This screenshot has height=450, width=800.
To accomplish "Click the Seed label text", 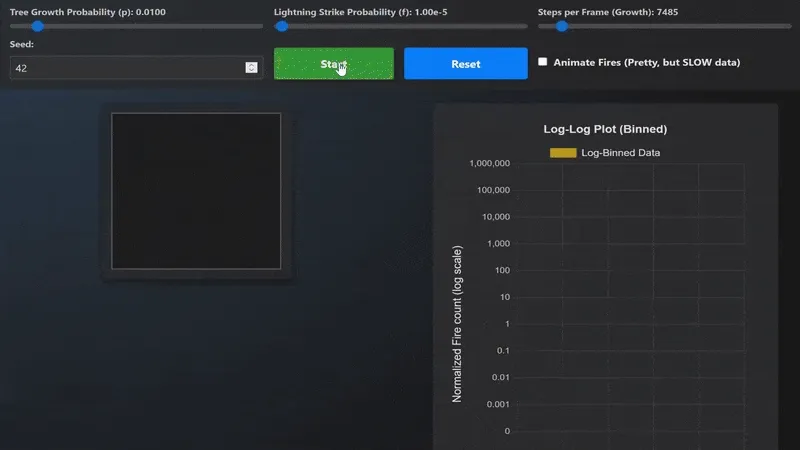I will (23, 44).
